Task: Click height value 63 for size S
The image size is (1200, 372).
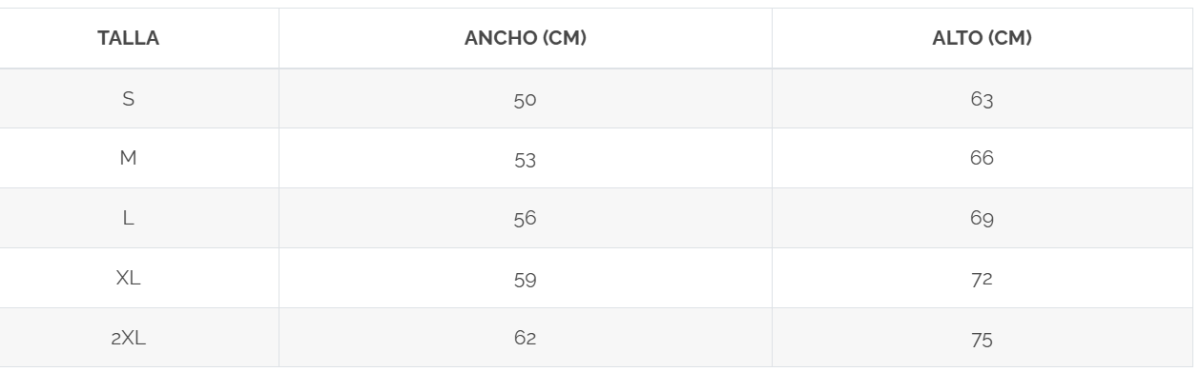Action: (981, 99)
